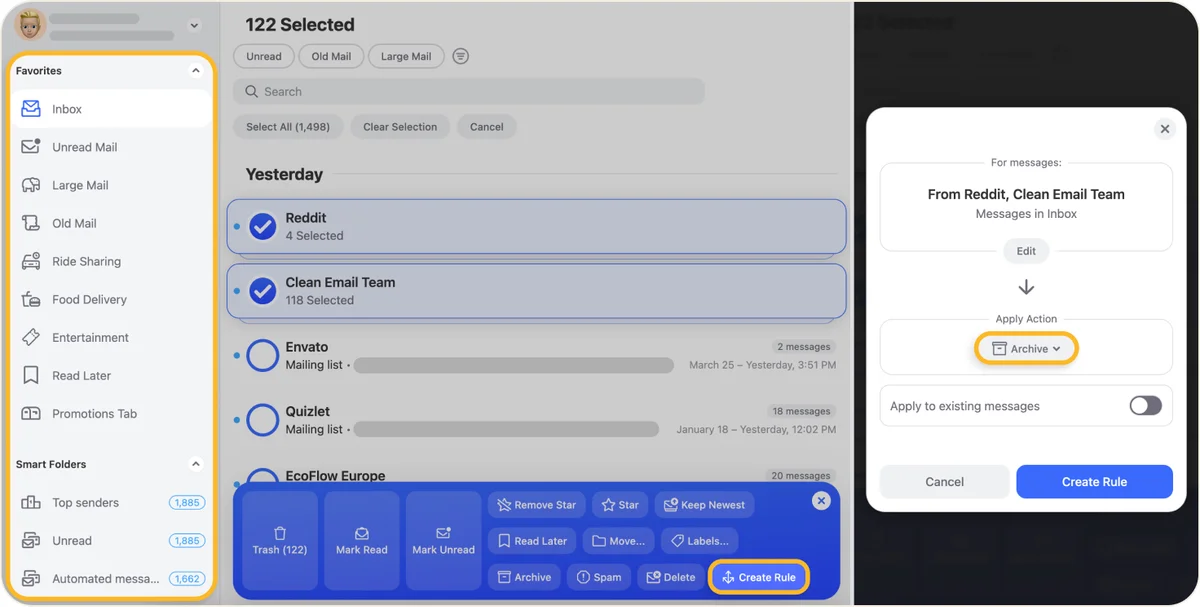Deselect the Reddit message group

tap(262, 226)
